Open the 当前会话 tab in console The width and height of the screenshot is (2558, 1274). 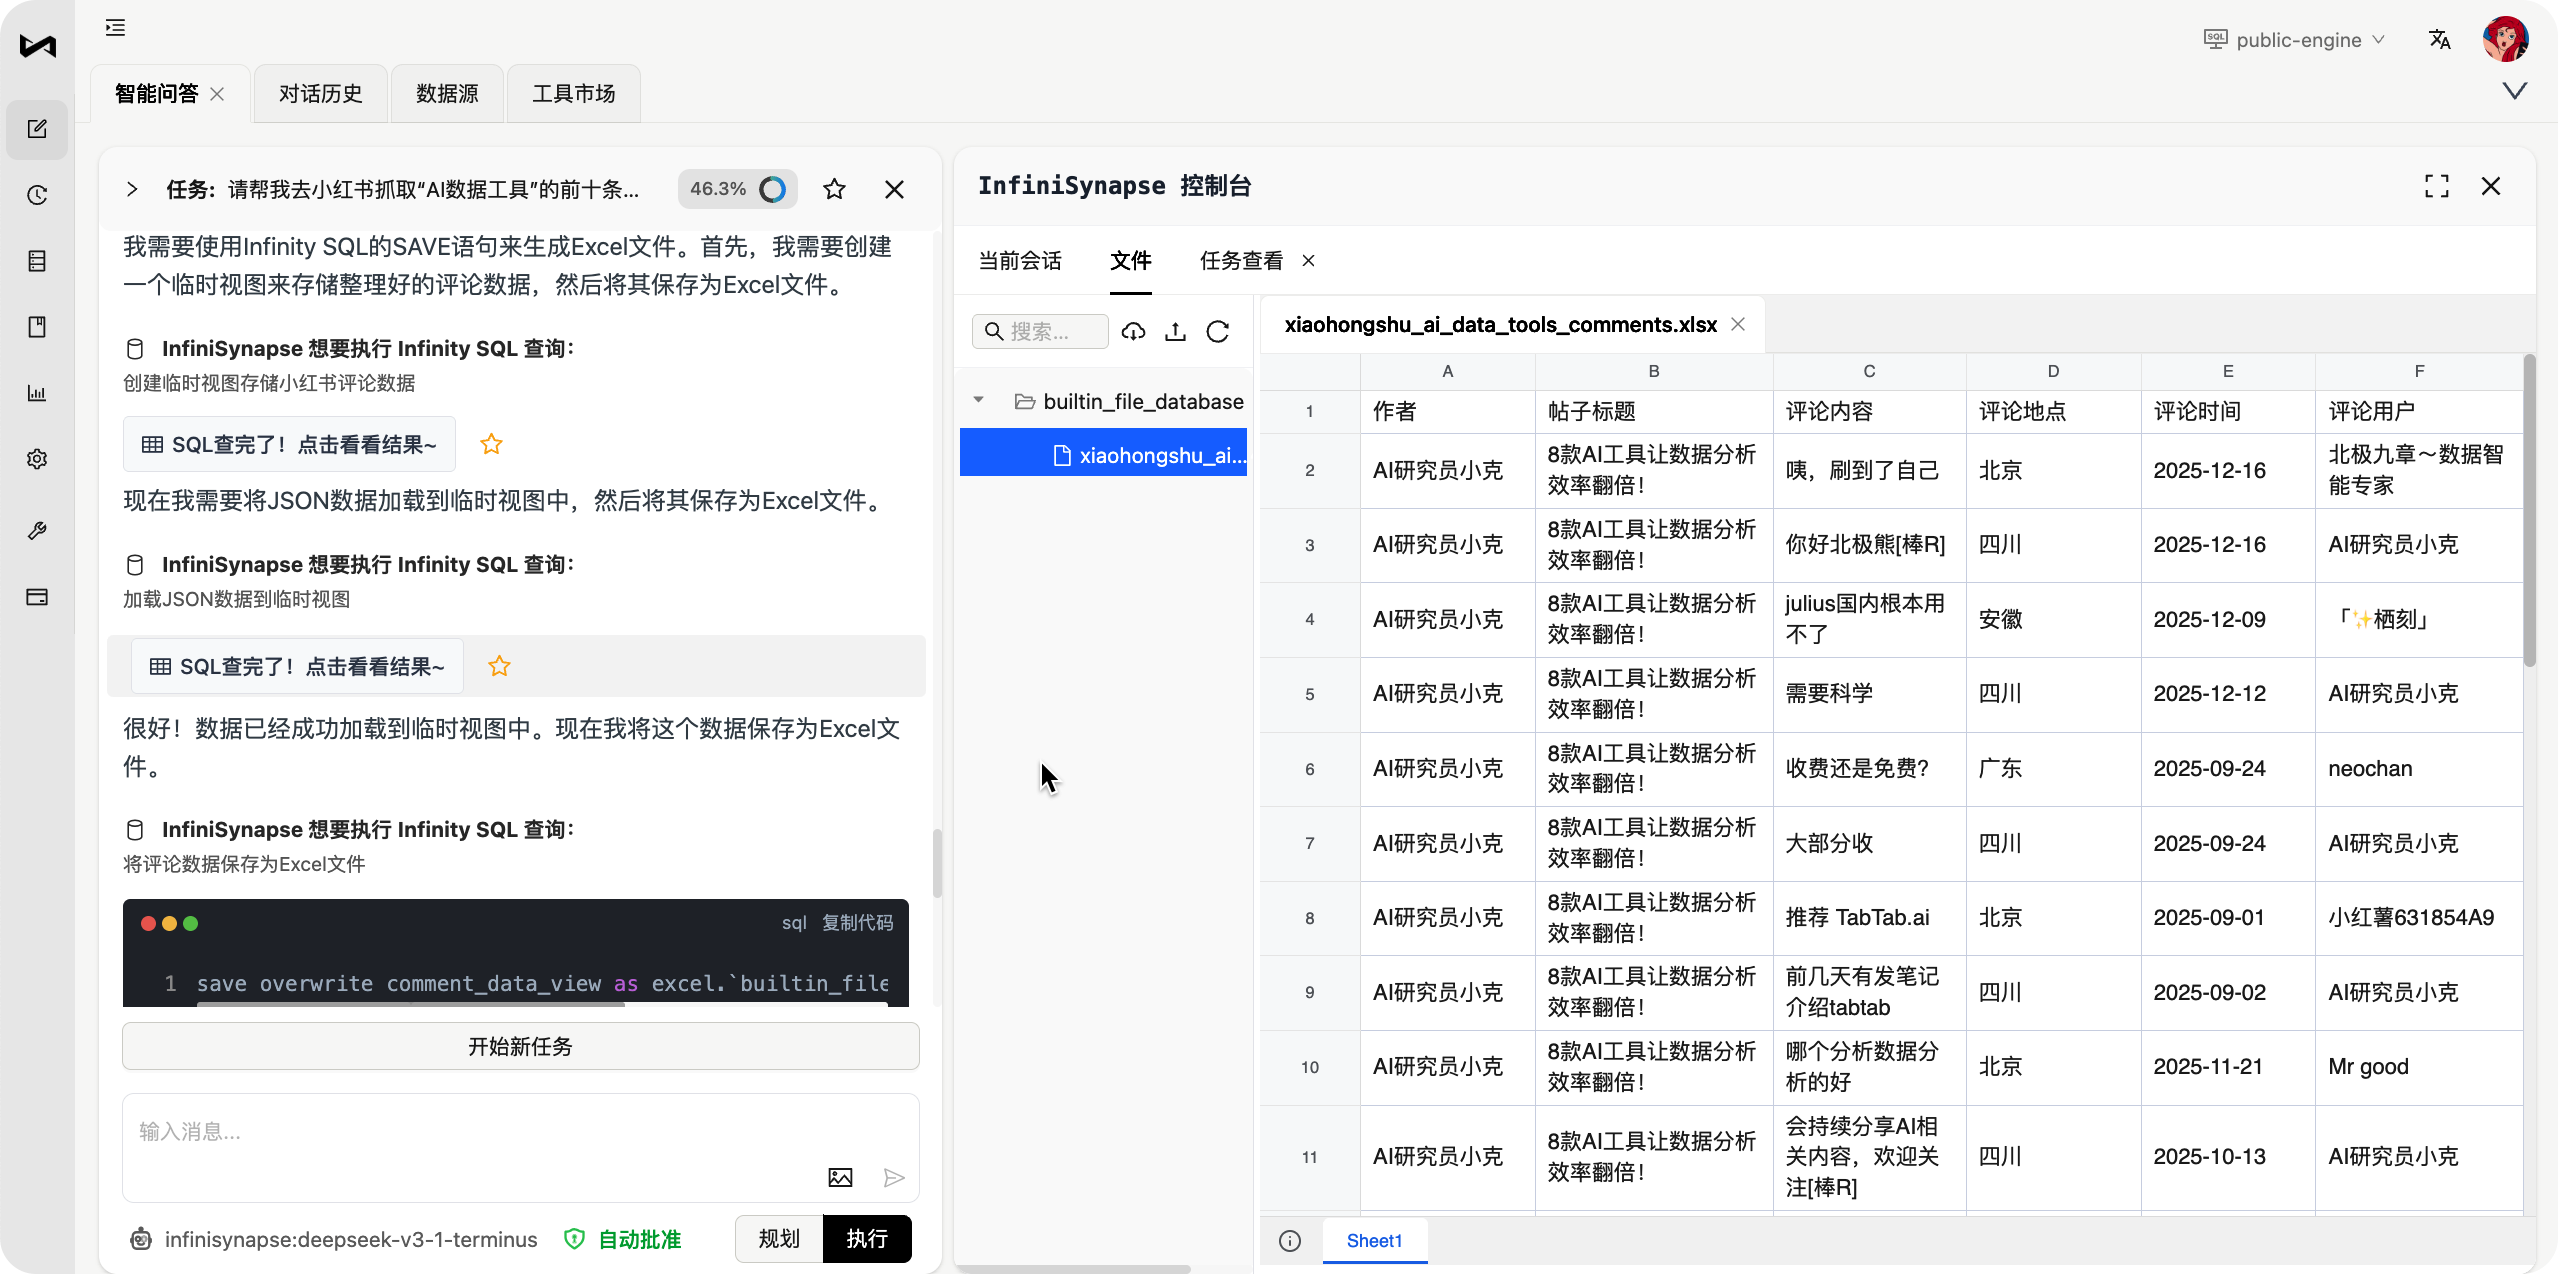[x=1019, y=261]
